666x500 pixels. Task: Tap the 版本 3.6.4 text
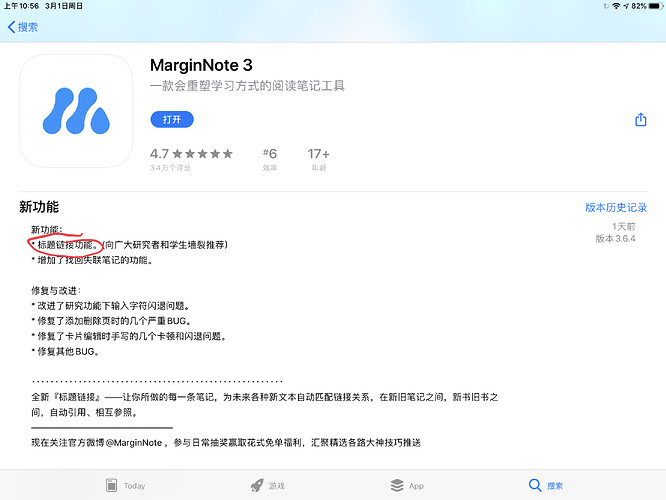[615, 238]
